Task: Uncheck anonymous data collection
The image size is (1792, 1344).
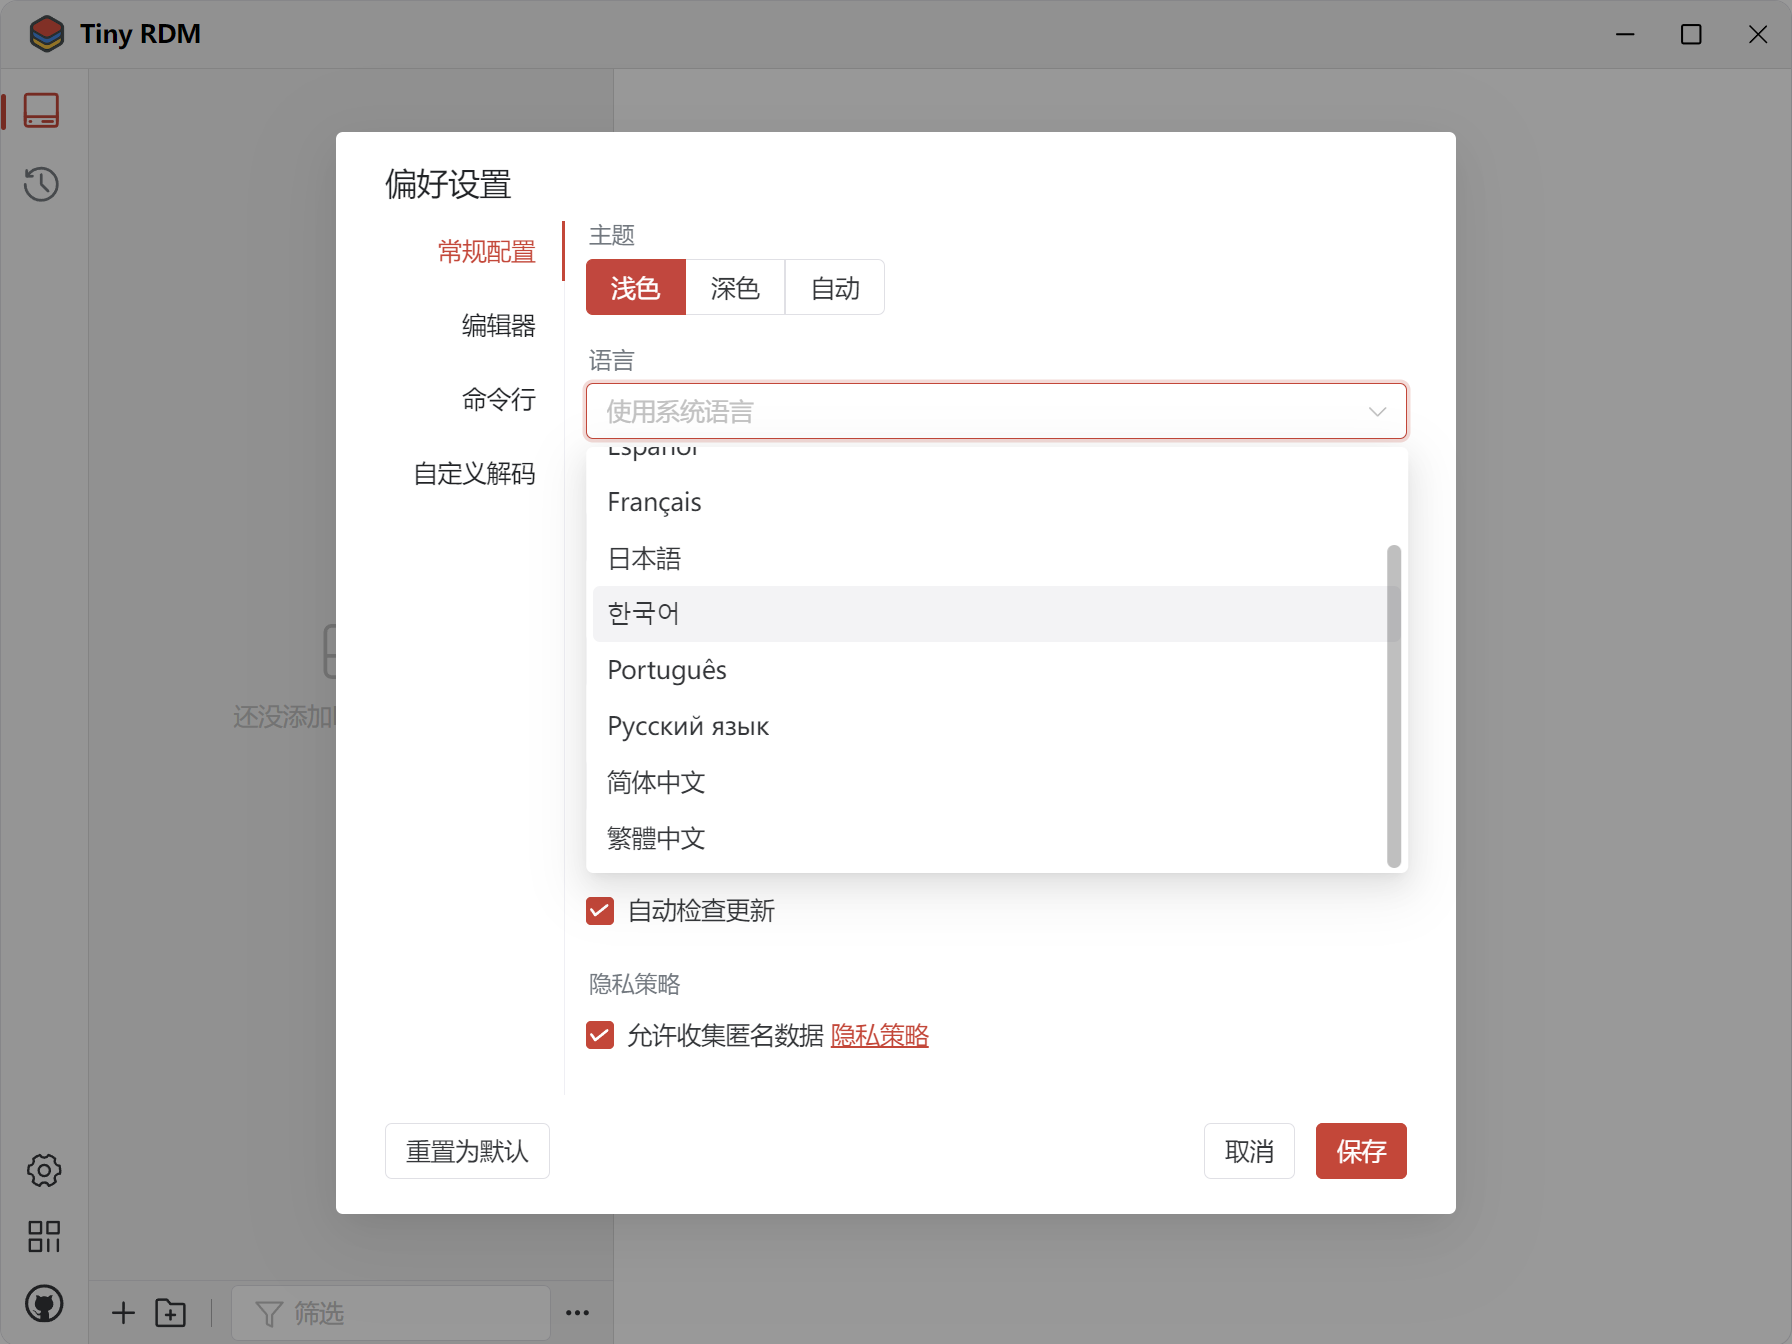Action: (x=600, y=1035)
